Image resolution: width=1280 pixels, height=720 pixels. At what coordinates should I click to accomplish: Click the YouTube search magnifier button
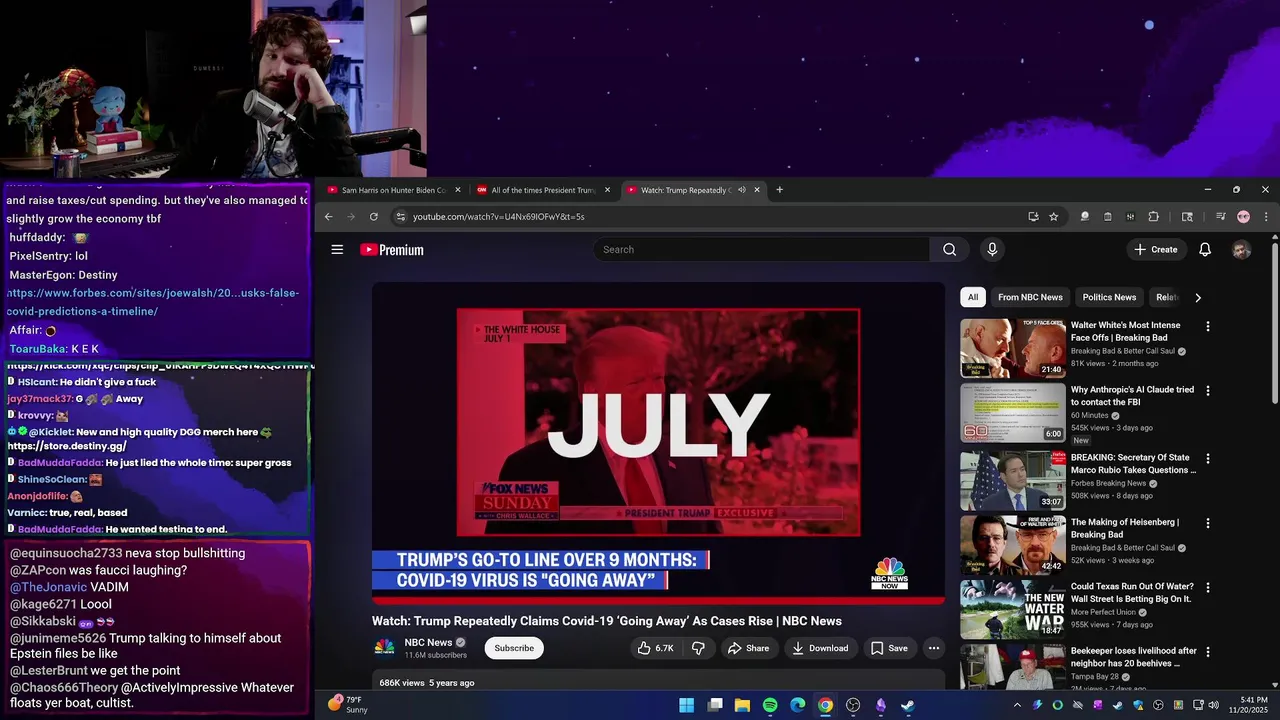[x=949, y=250]
